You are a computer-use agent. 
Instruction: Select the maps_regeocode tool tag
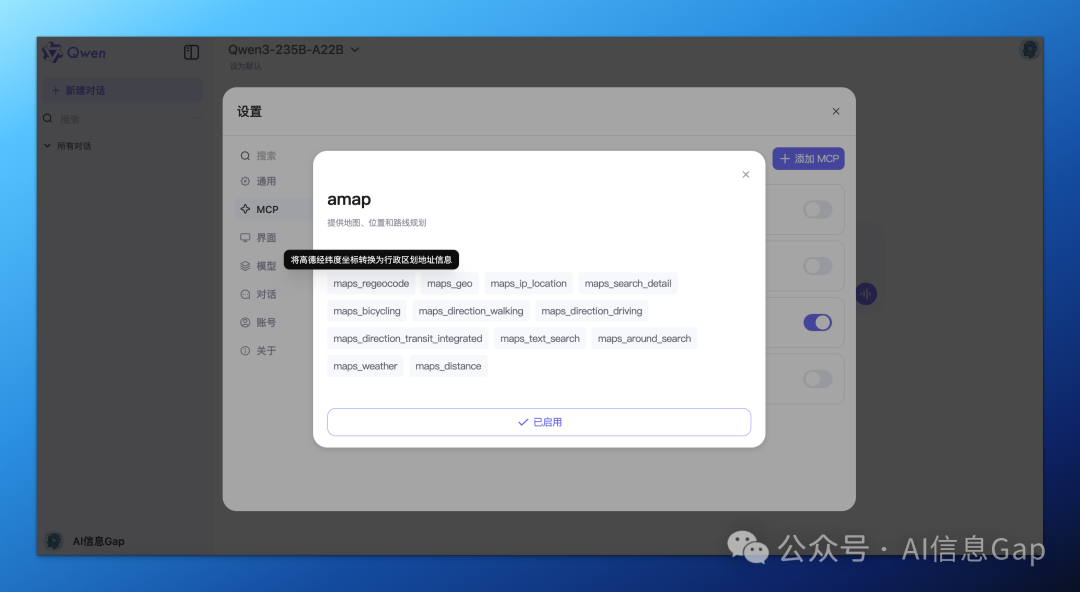[371, 283]
